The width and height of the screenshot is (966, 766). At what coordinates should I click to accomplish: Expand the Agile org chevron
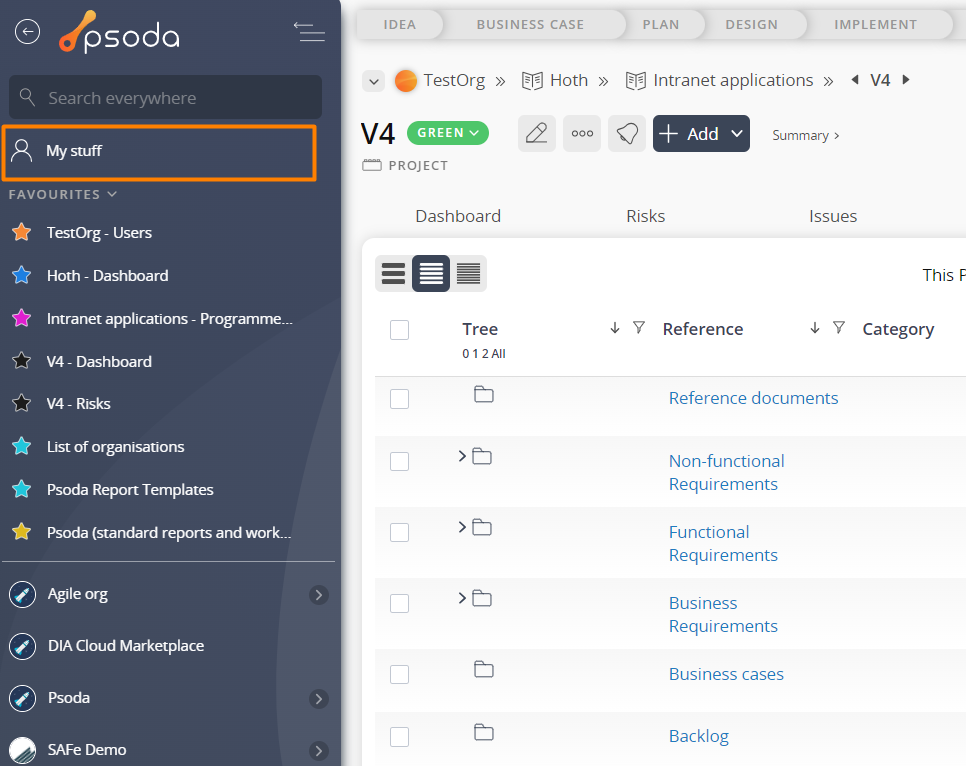point(319,595)
